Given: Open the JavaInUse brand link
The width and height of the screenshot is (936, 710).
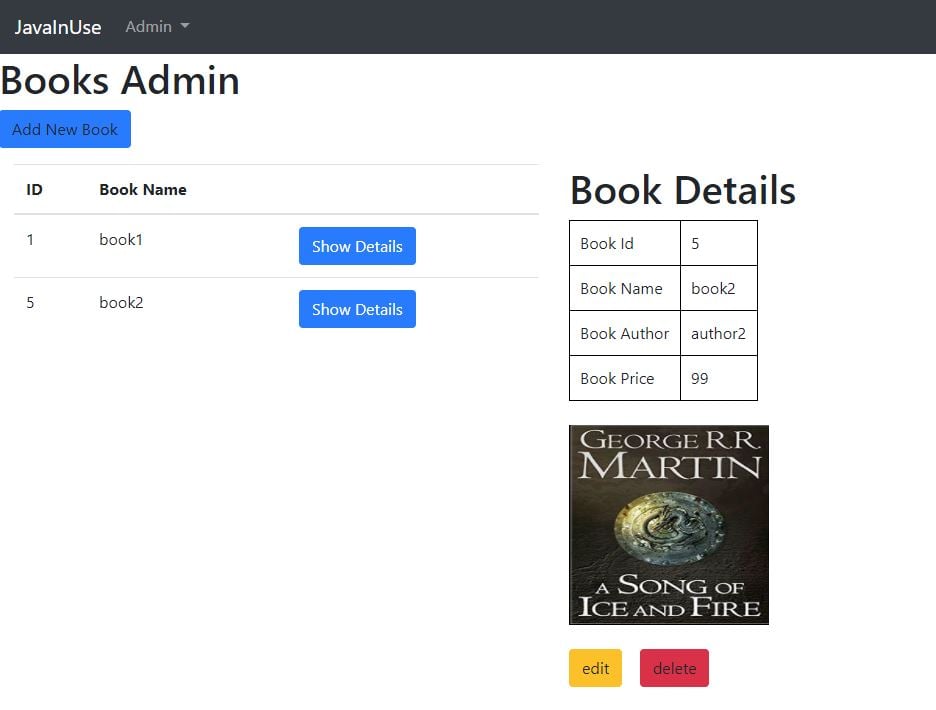Looking at the screenshot, I should point(58,27).
